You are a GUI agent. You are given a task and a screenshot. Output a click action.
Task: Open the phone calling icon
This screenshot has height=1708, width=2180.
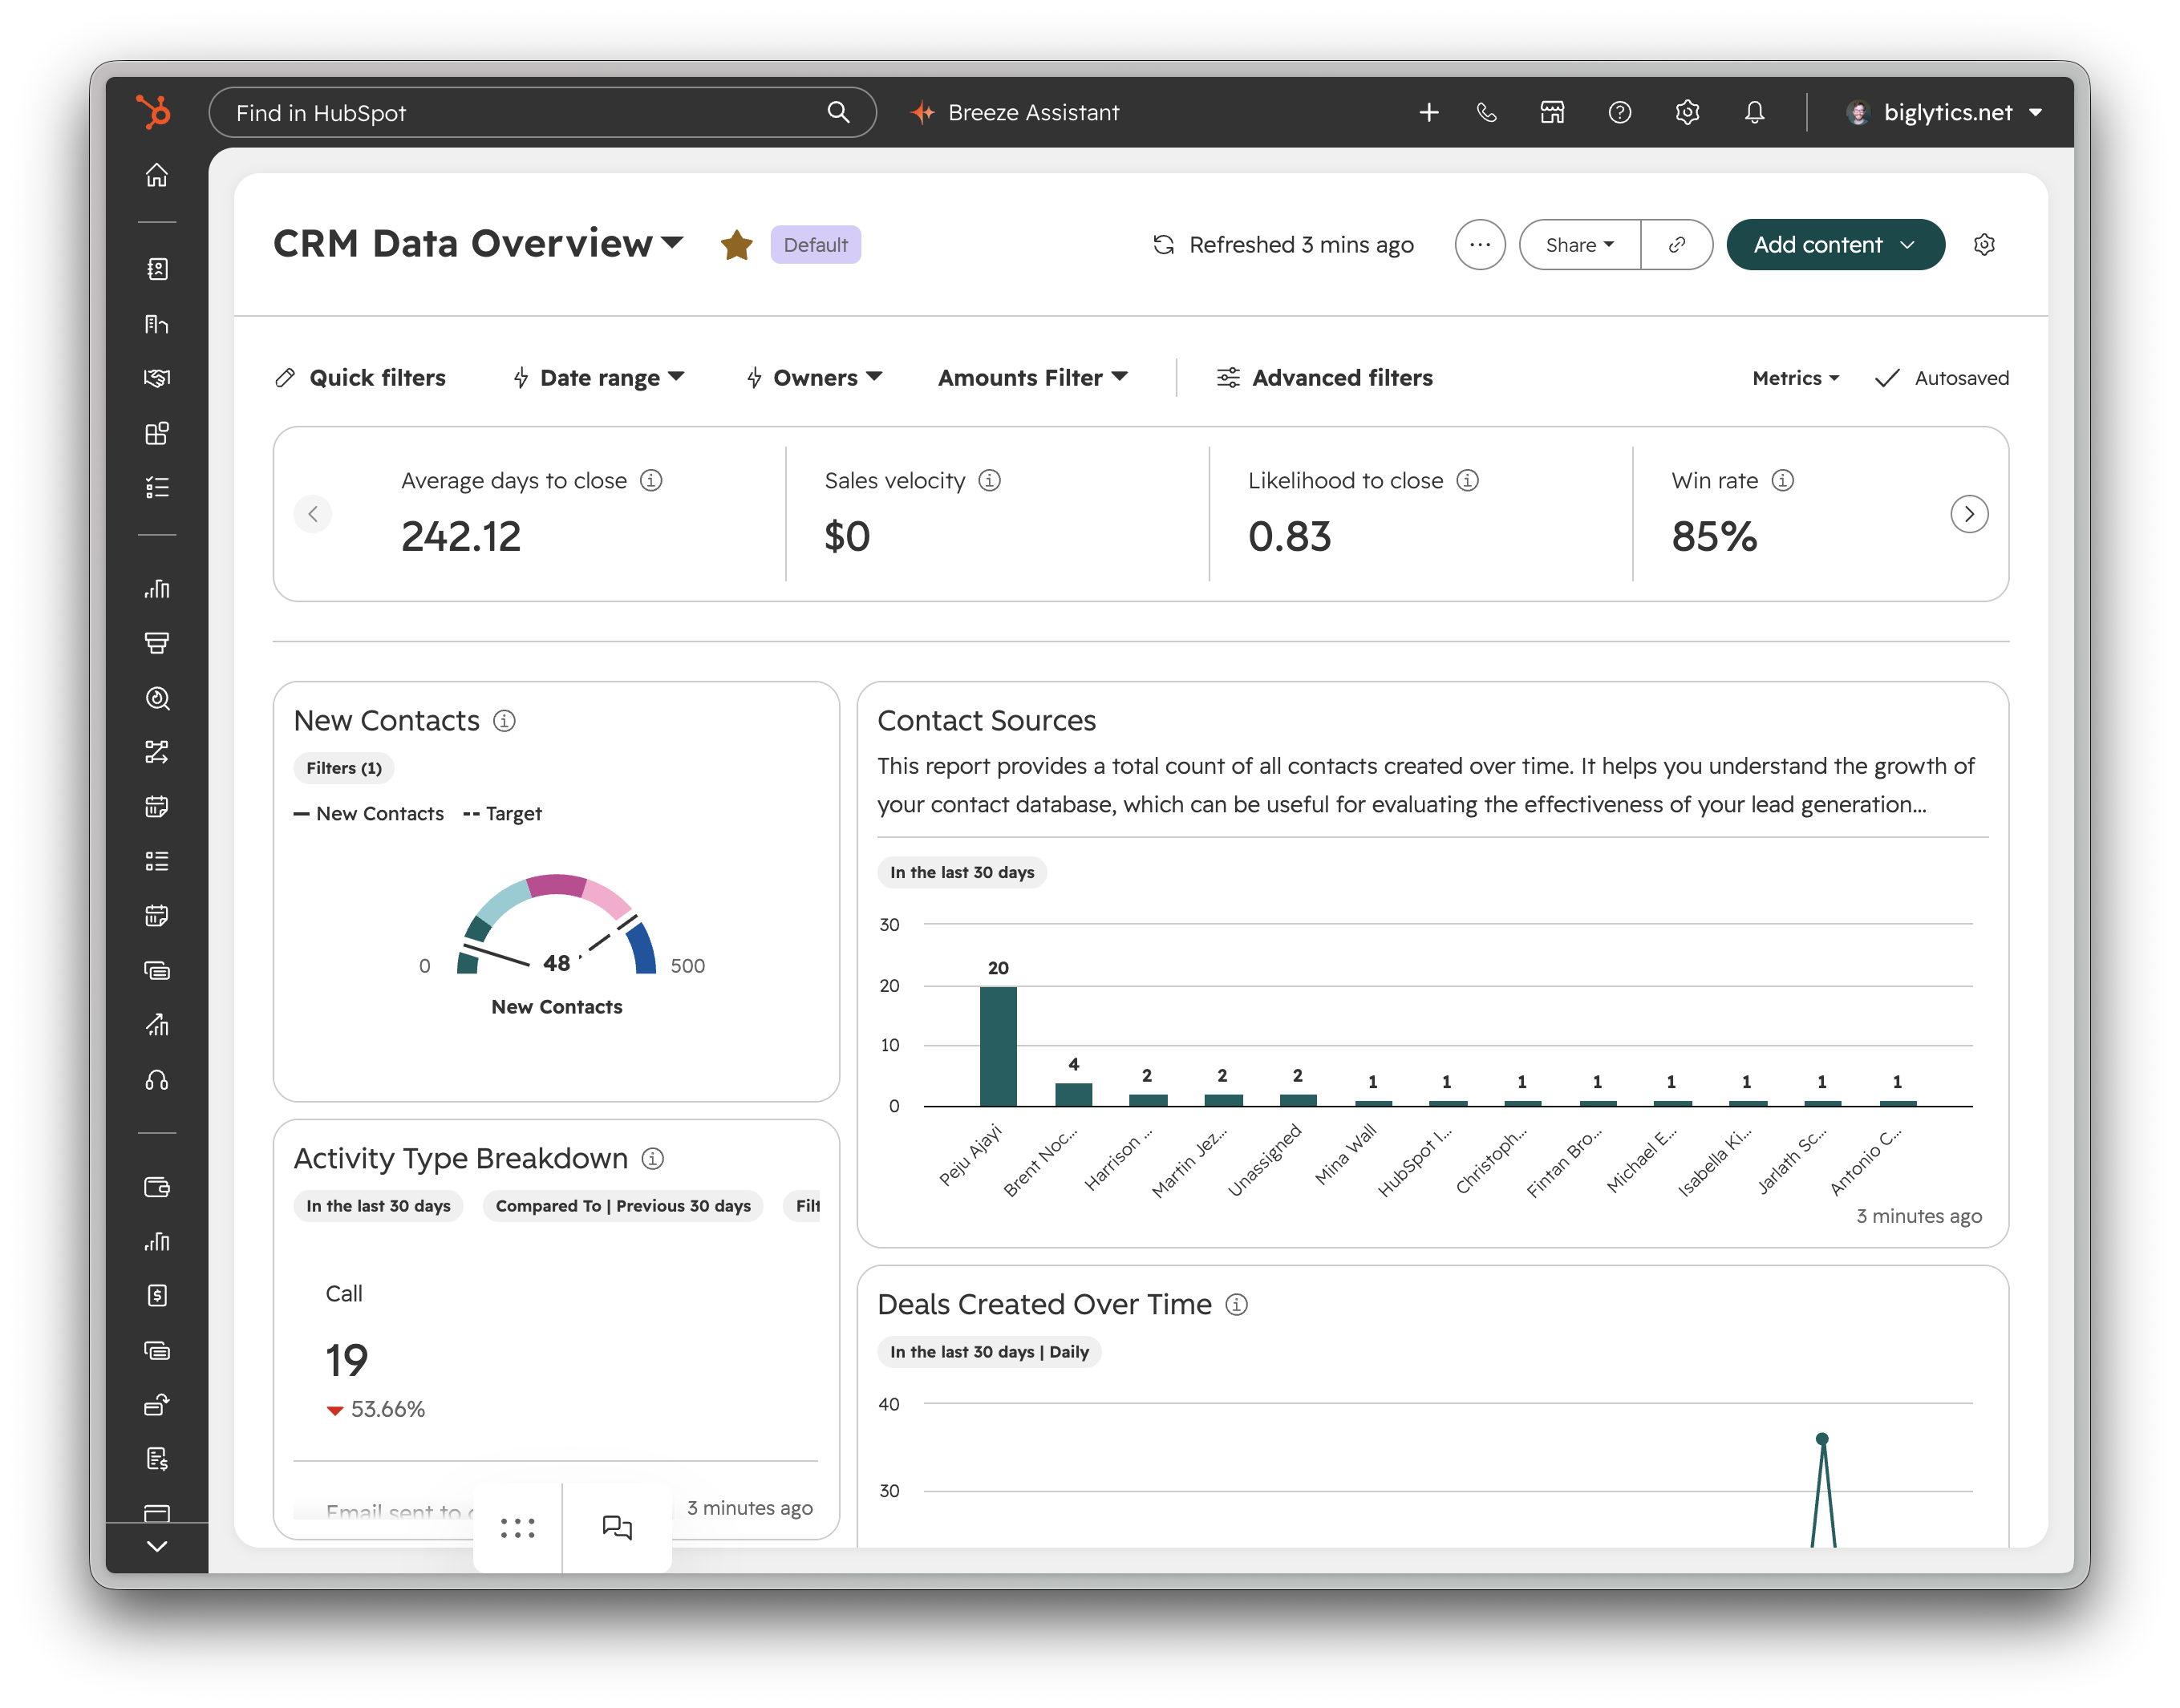pyautogui.click(x=1486, y=112)
